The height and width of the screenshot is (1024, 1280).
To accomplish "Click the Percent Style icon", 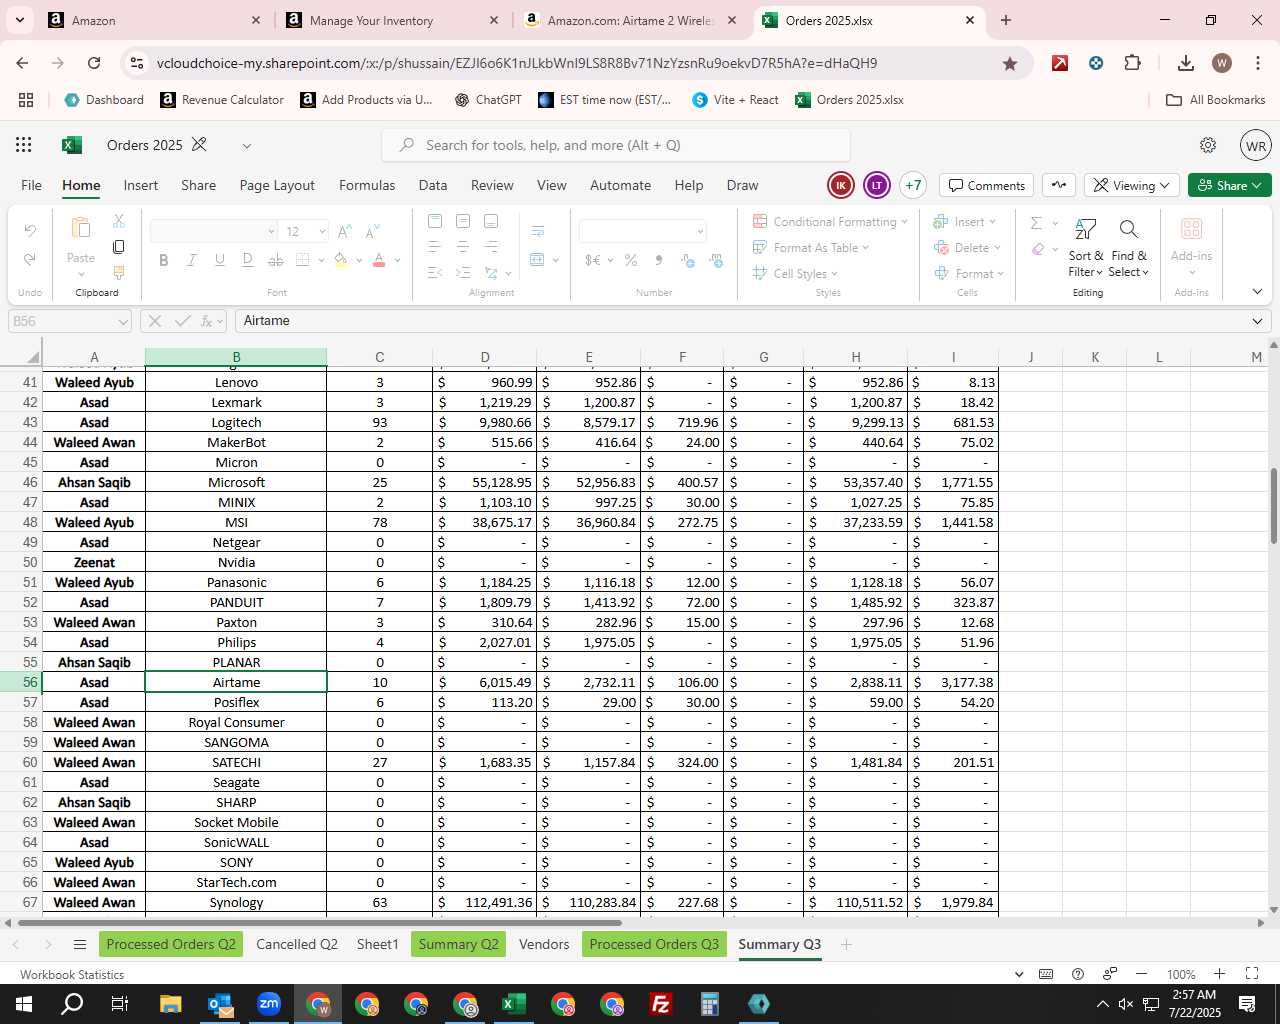I will [x=631, y=260].
